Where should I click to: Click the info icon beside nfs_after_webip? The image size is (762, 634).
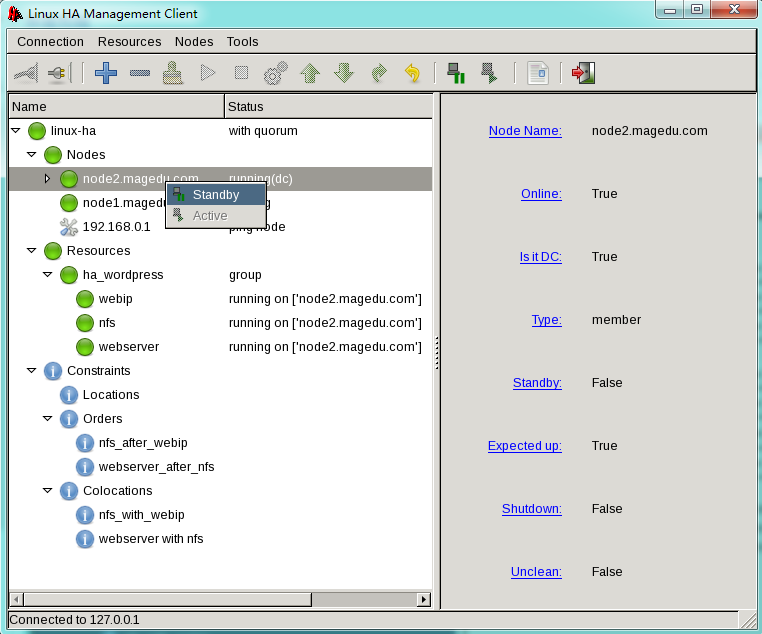point(85,443)
